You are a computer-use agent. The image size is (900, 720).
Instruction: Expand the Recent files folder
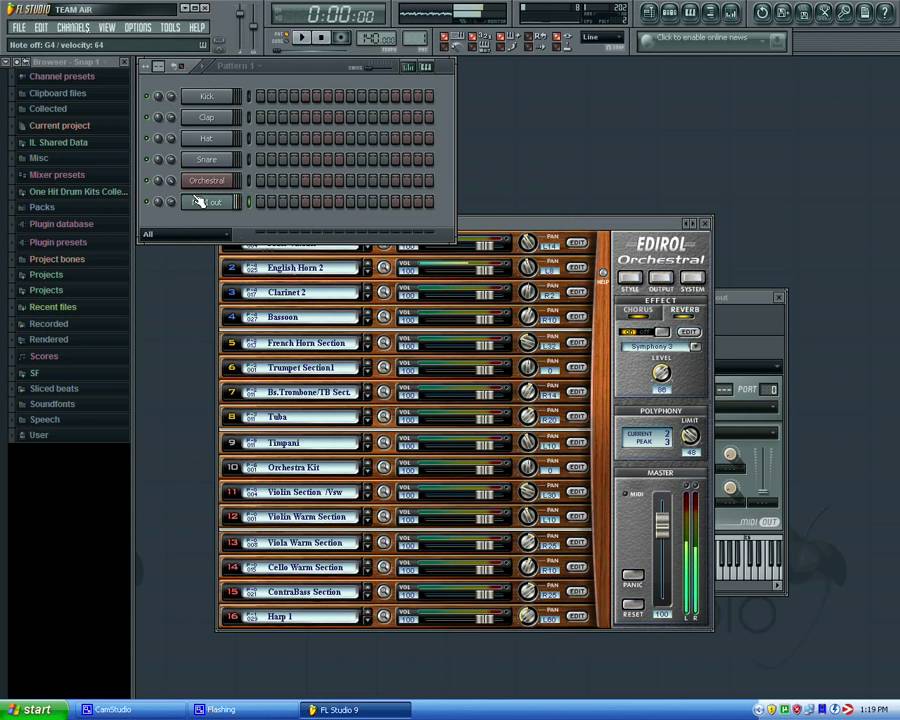point(53,307)
